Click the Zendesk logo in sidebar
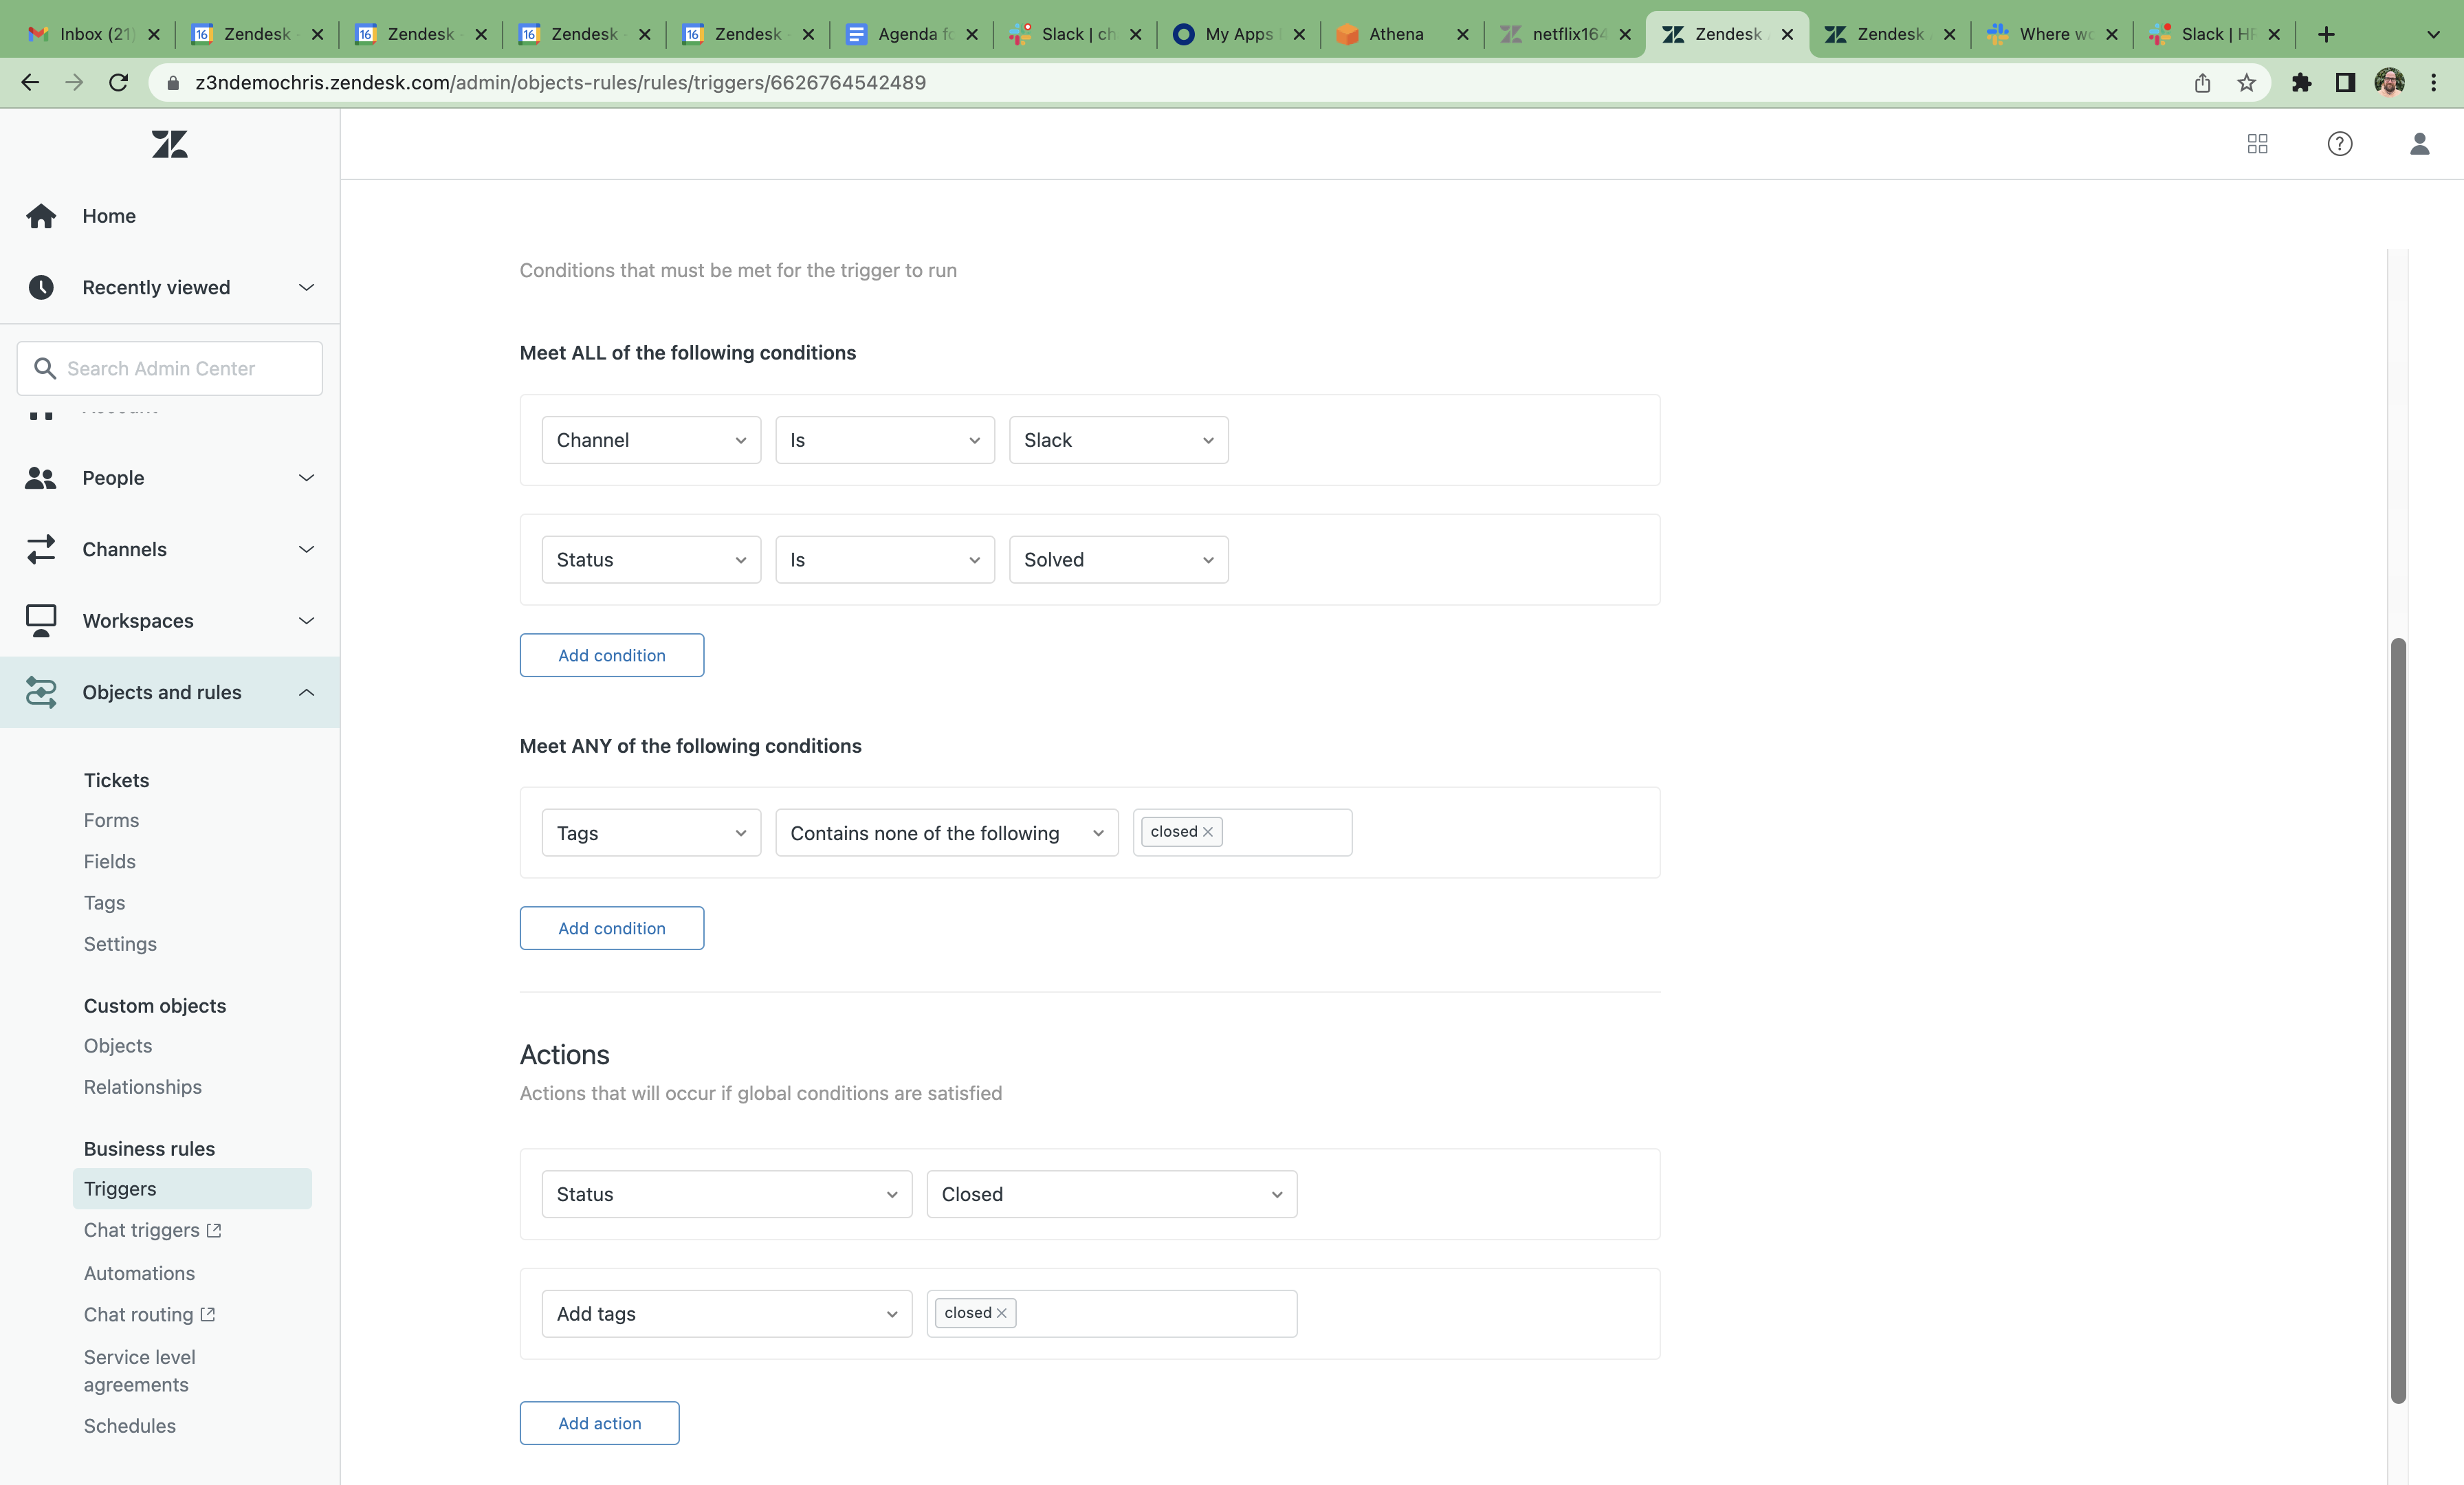The image size is (2464, 1485). pos(169,144)
